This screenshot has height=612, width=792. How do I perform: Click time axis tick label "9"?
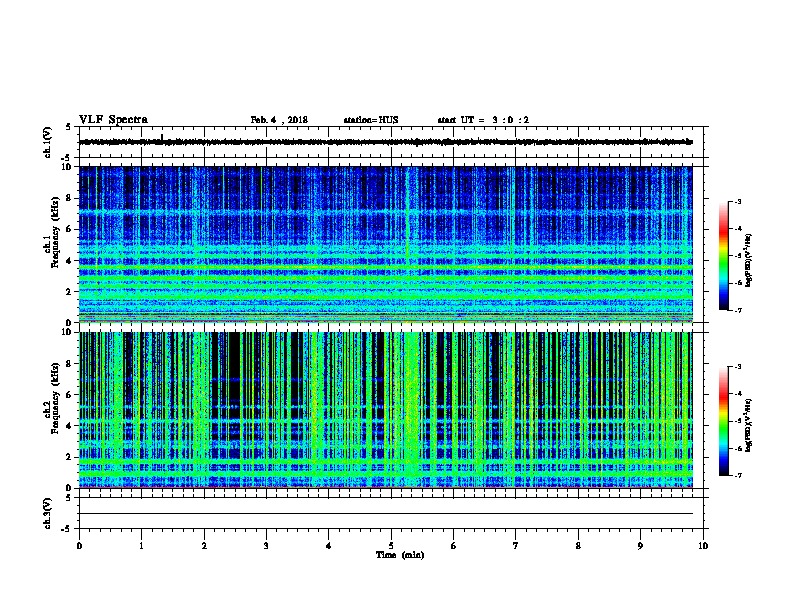(x=640, y=546)
